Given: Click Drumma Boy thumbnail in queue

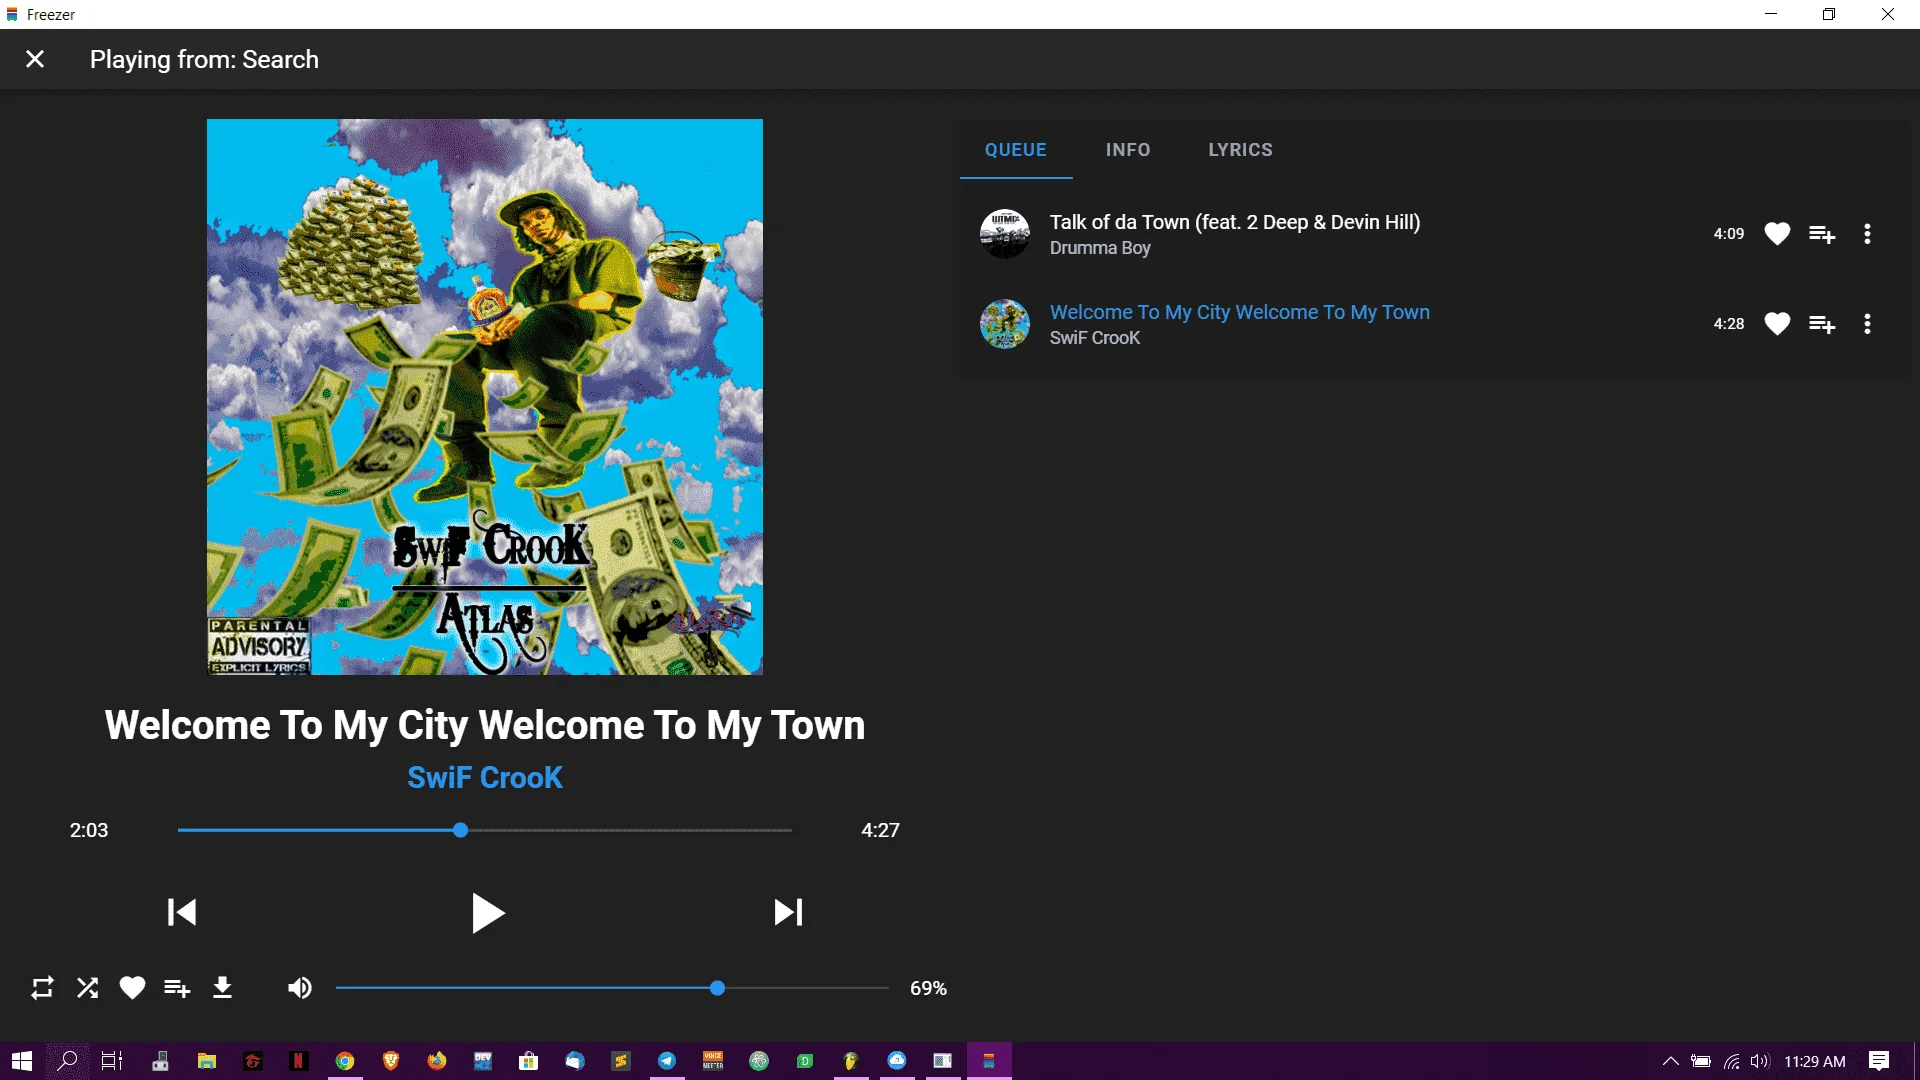Looking at the screenshot, I should tap(1005, 234).
